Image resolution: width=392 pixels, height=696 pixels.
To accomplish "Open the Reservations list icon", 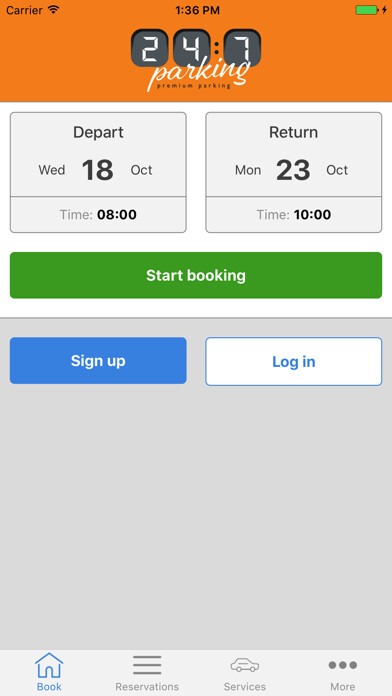I will pos(147,665).
